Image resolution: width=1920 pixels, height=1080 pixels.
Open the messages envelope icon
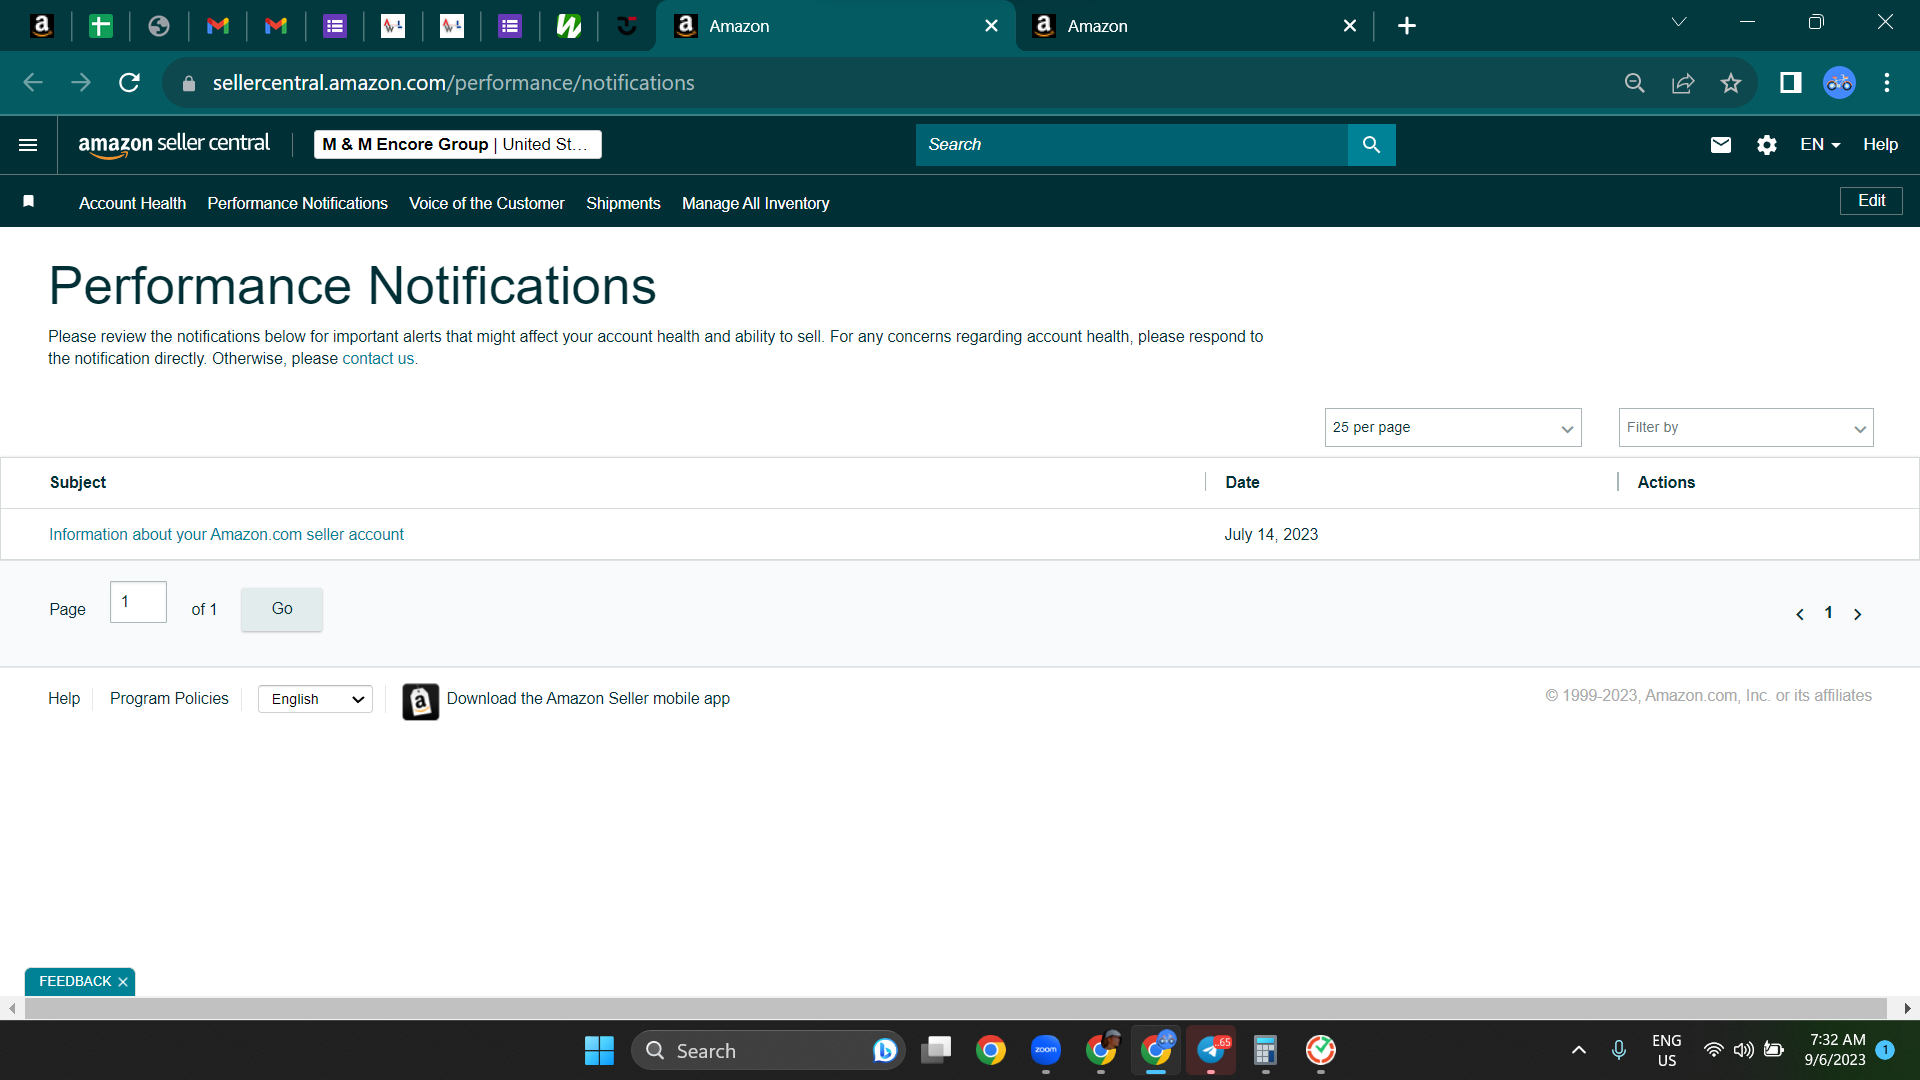click(x=1720, y=145)
